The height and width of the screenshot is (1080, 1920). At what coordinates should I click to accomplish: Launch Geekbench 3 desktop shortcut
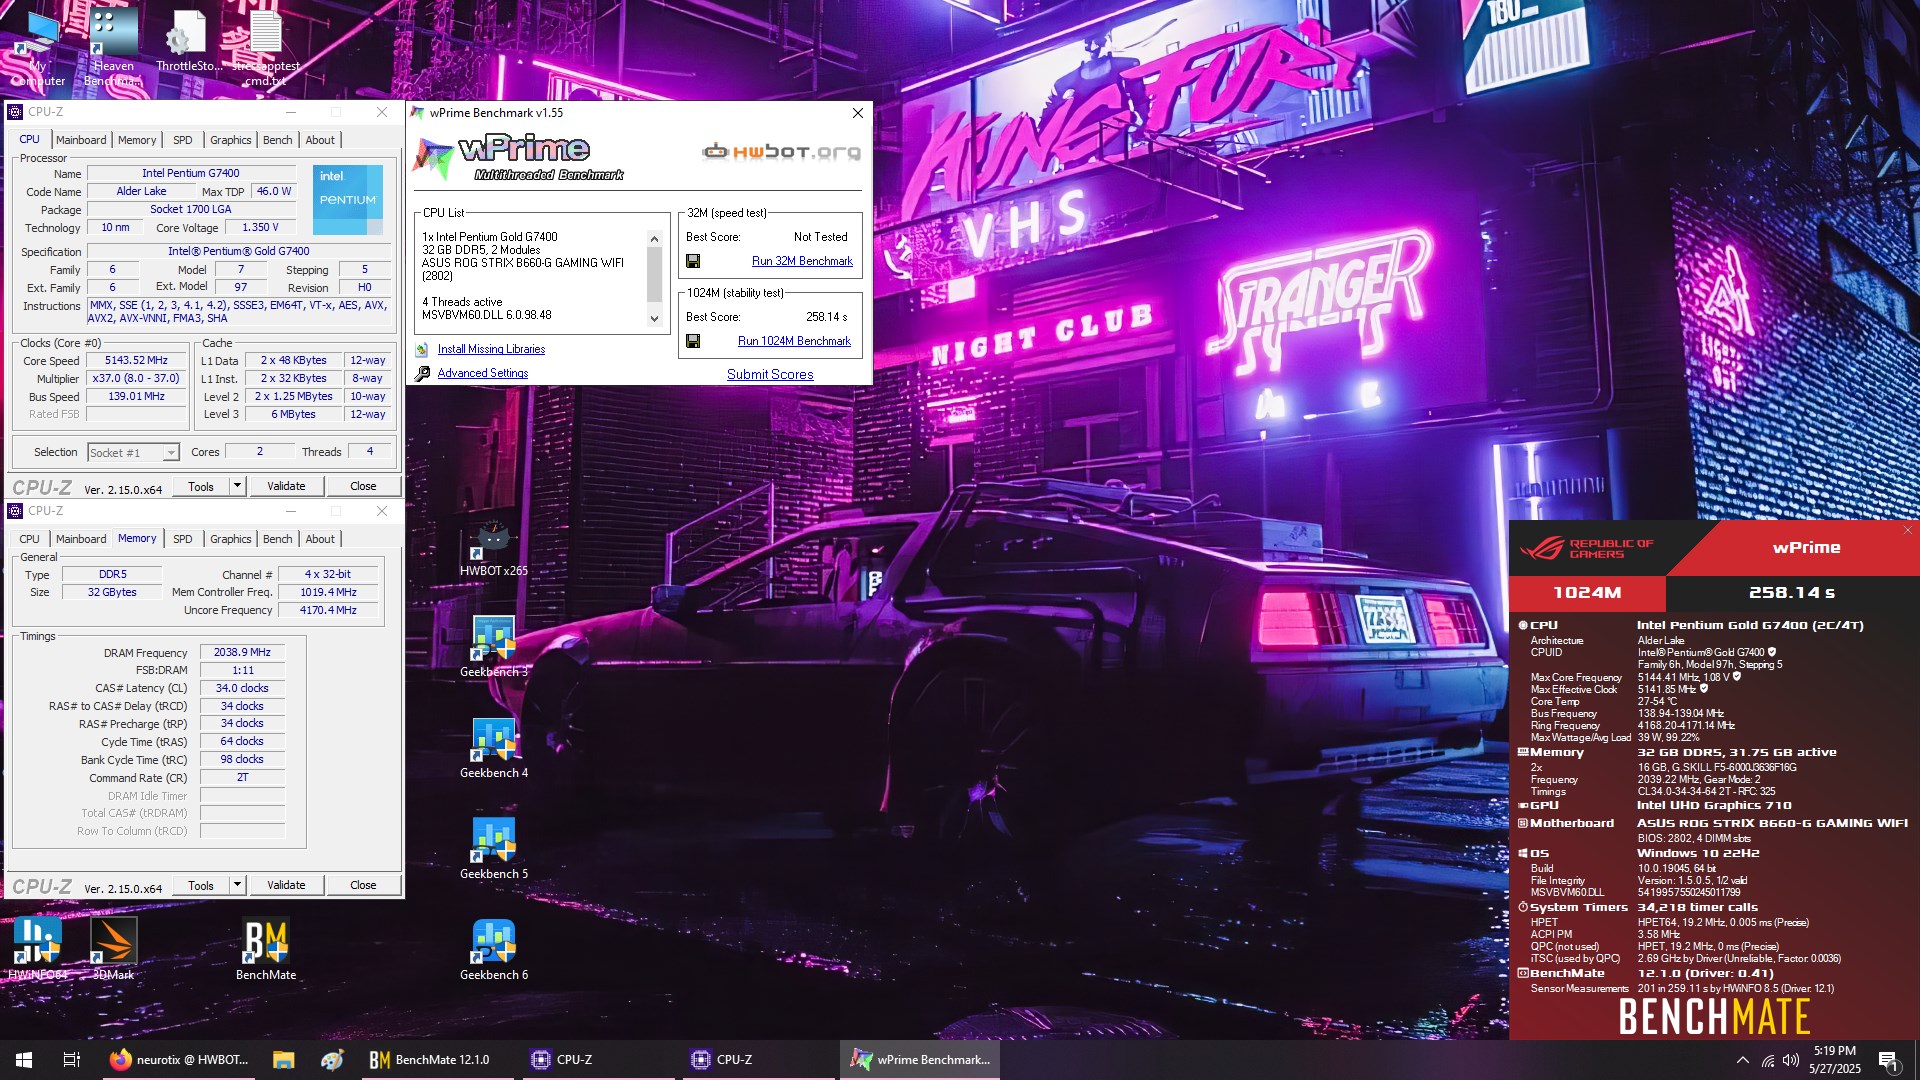click(x=494, y=648)
